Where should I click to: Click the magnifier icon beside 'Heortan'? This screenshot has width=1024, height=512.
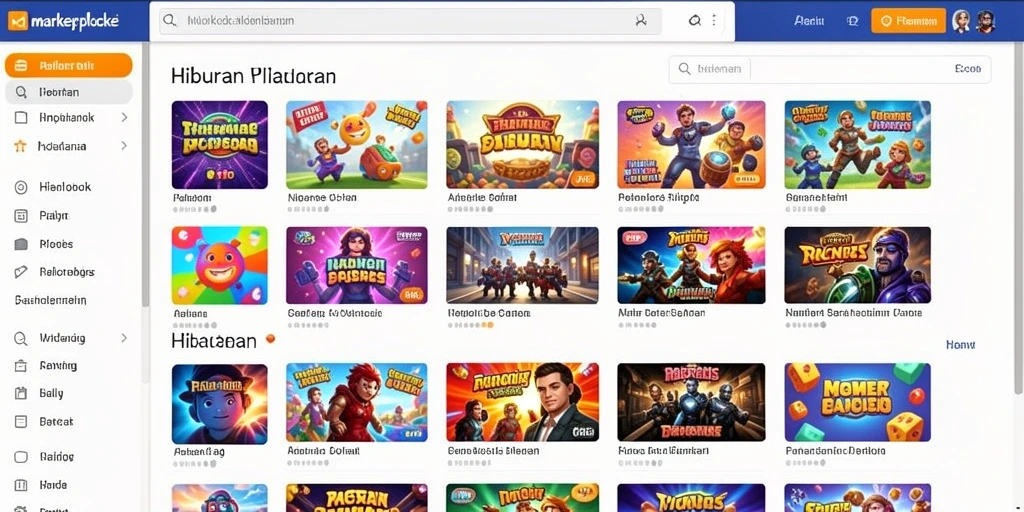click(x=21, y=92)
